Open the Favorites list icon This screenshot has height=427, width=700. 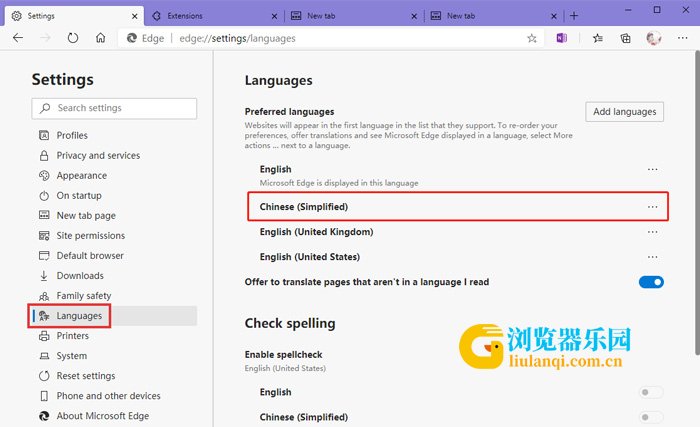pyautogui.click(x=597, y=38)
